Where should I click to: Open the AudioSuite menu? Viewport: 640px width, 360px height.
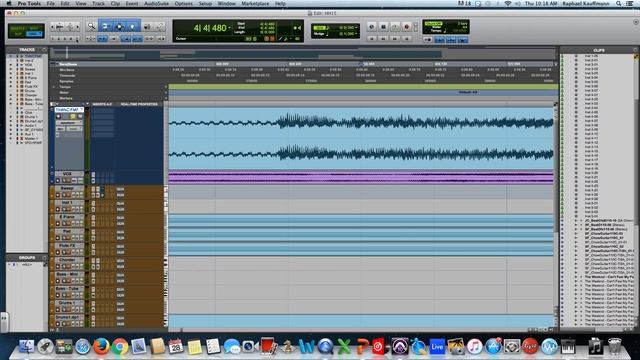click(x=156, y=3)
